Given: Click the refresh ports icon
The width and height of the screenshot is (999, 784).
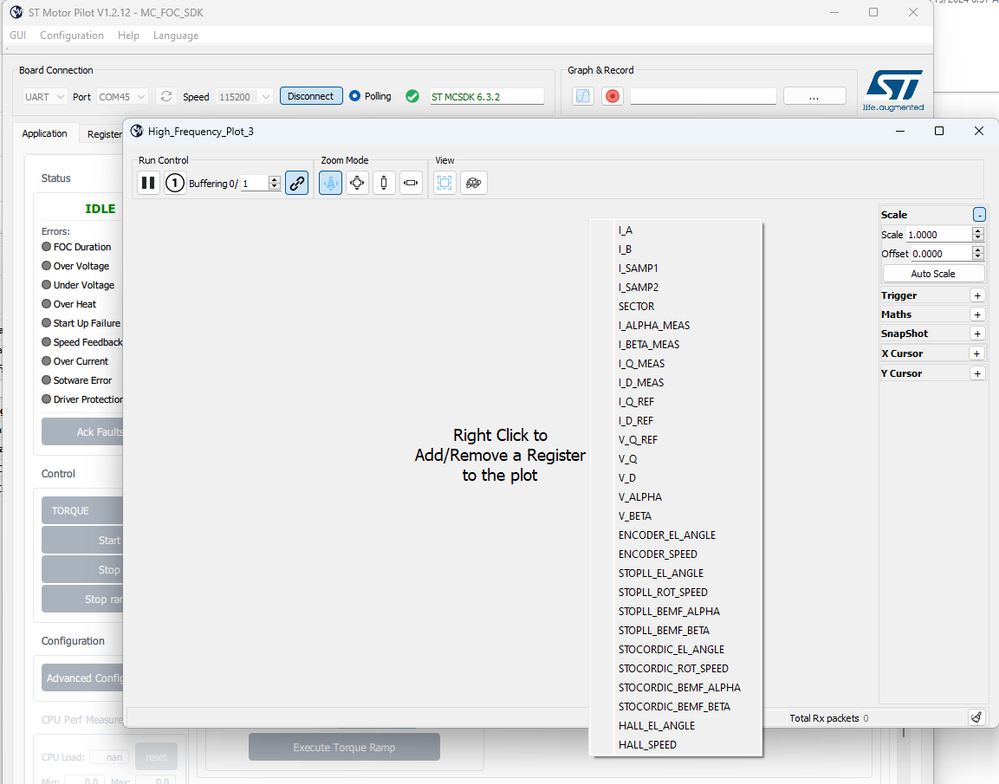Looking at the screenshot, I should click(x=166, y=96).
